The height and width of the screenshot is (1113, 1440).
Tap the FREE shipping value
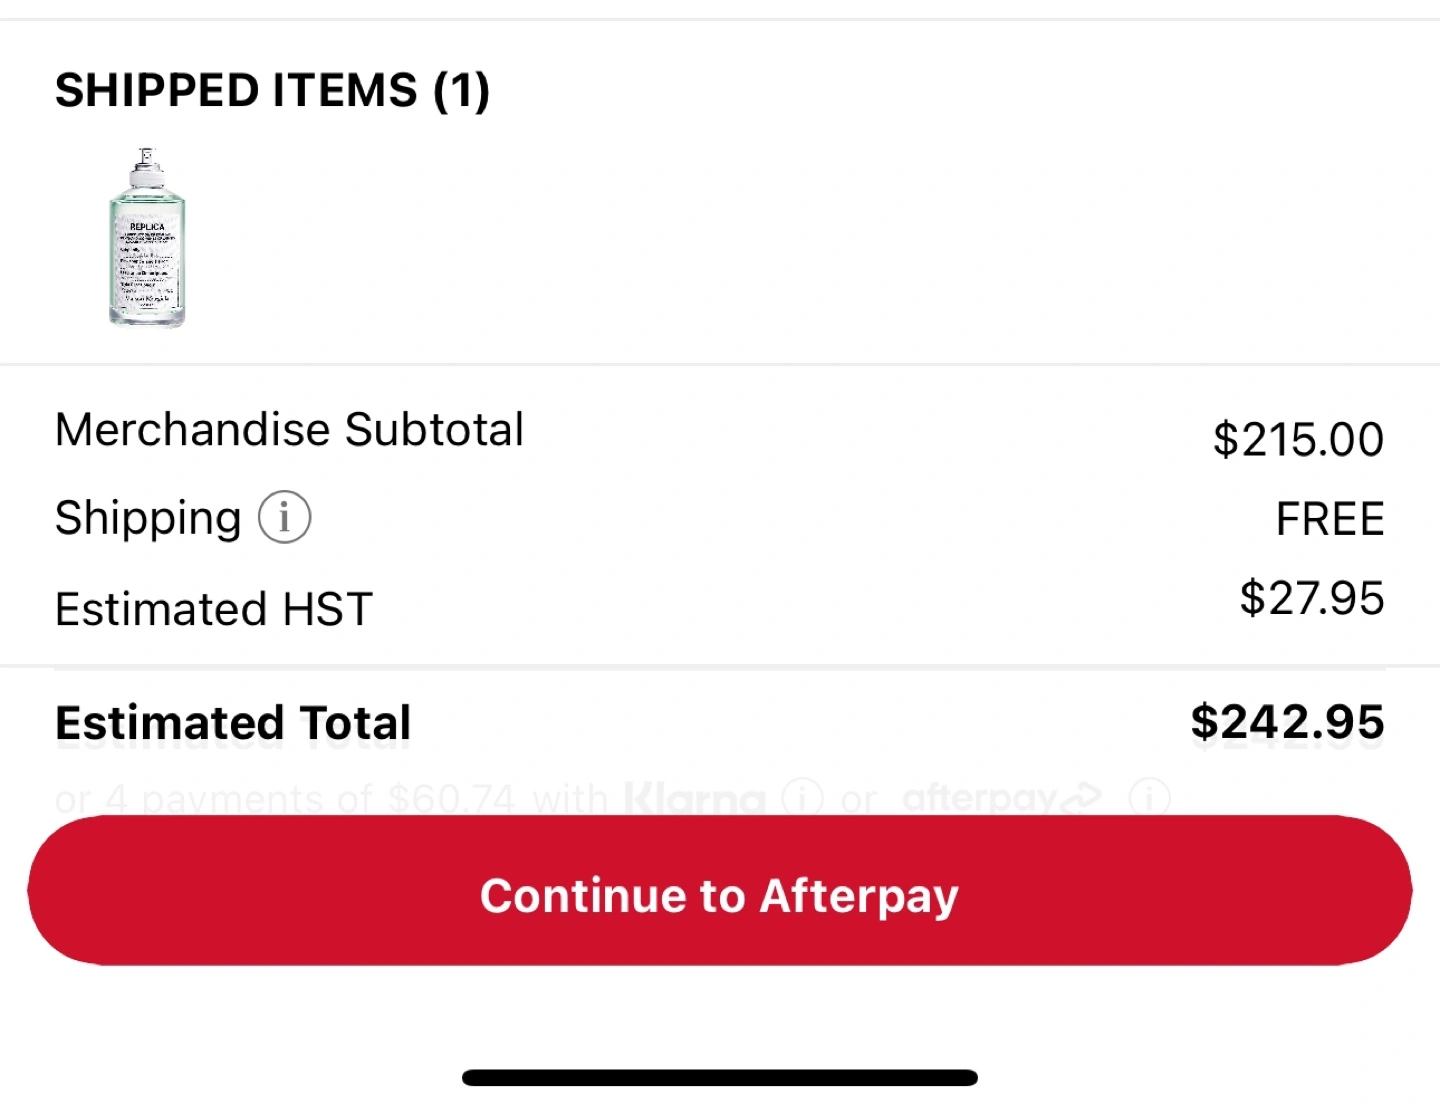(x=1329, y=520)
